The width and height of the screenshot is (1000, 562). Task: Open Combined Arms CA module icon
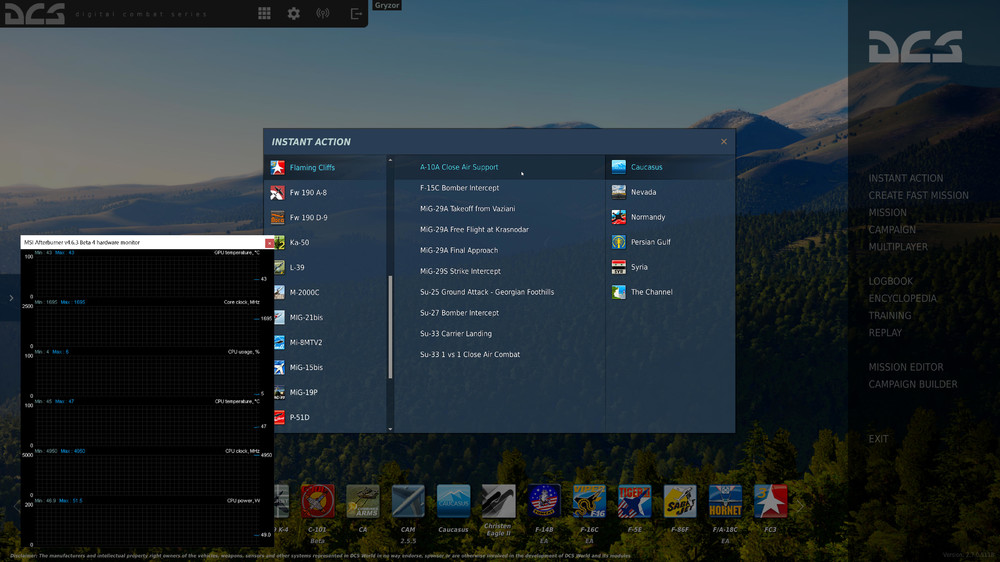363,501
